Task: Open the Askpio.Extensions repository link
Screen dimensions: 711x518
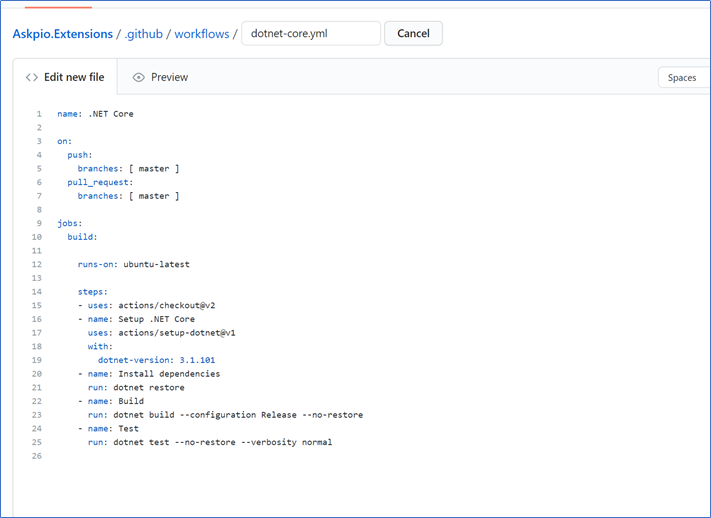Action: pyautogui.click(x=63, y=34)
